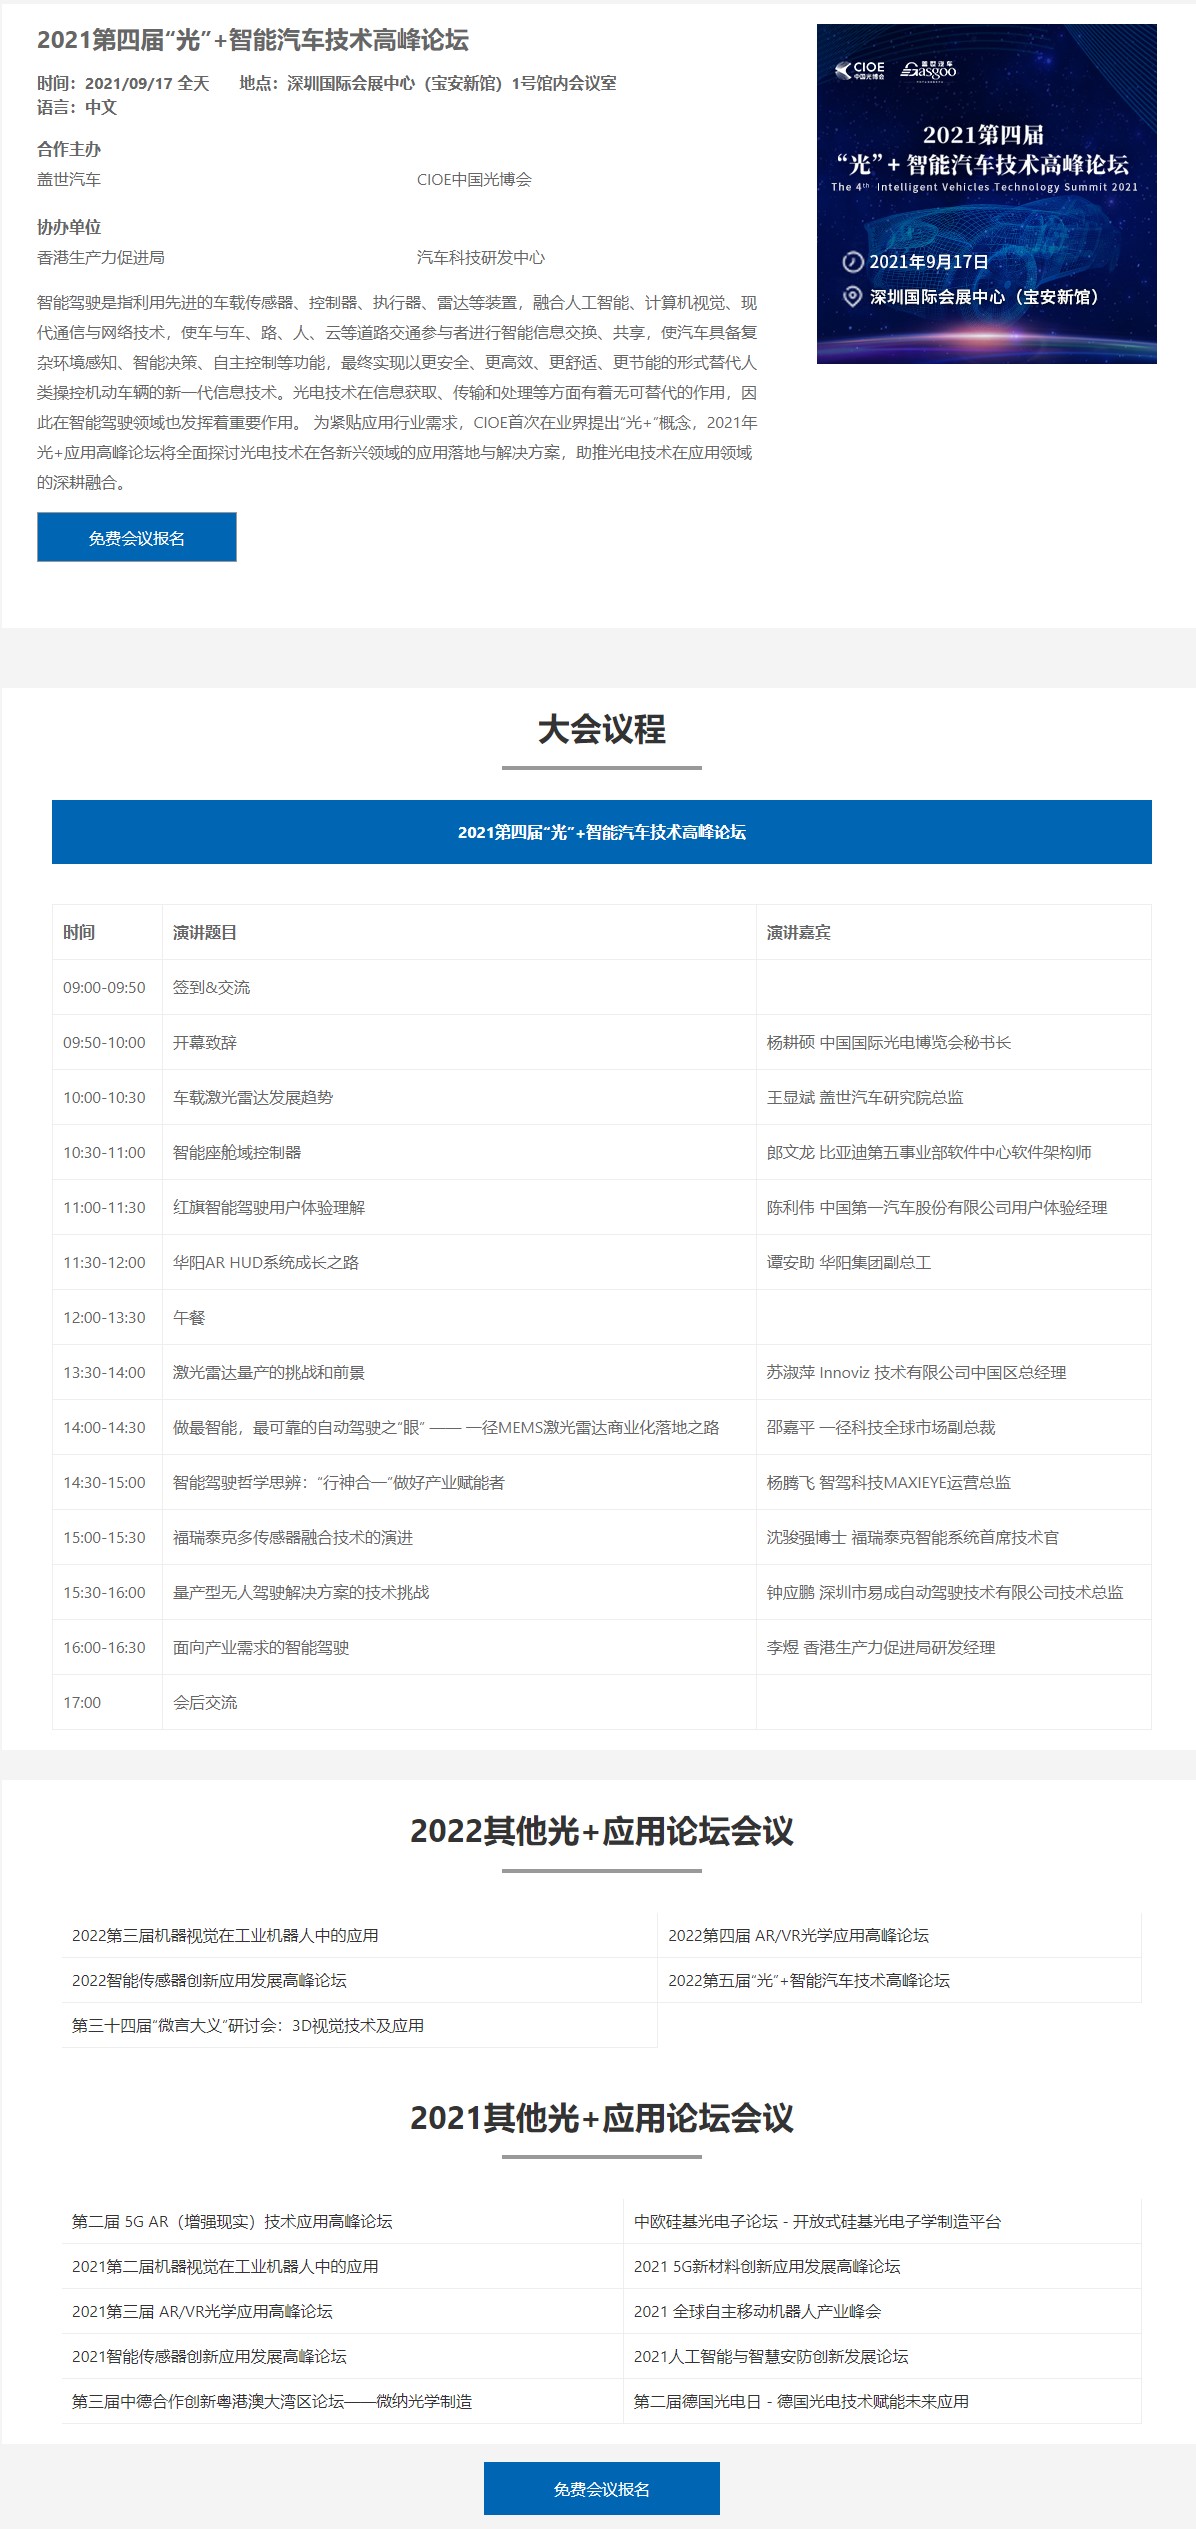Click speaker 苏淑萍 Innoviz entry
This screenshot has width=1196, height=2529.
(x=917, y=1372)
